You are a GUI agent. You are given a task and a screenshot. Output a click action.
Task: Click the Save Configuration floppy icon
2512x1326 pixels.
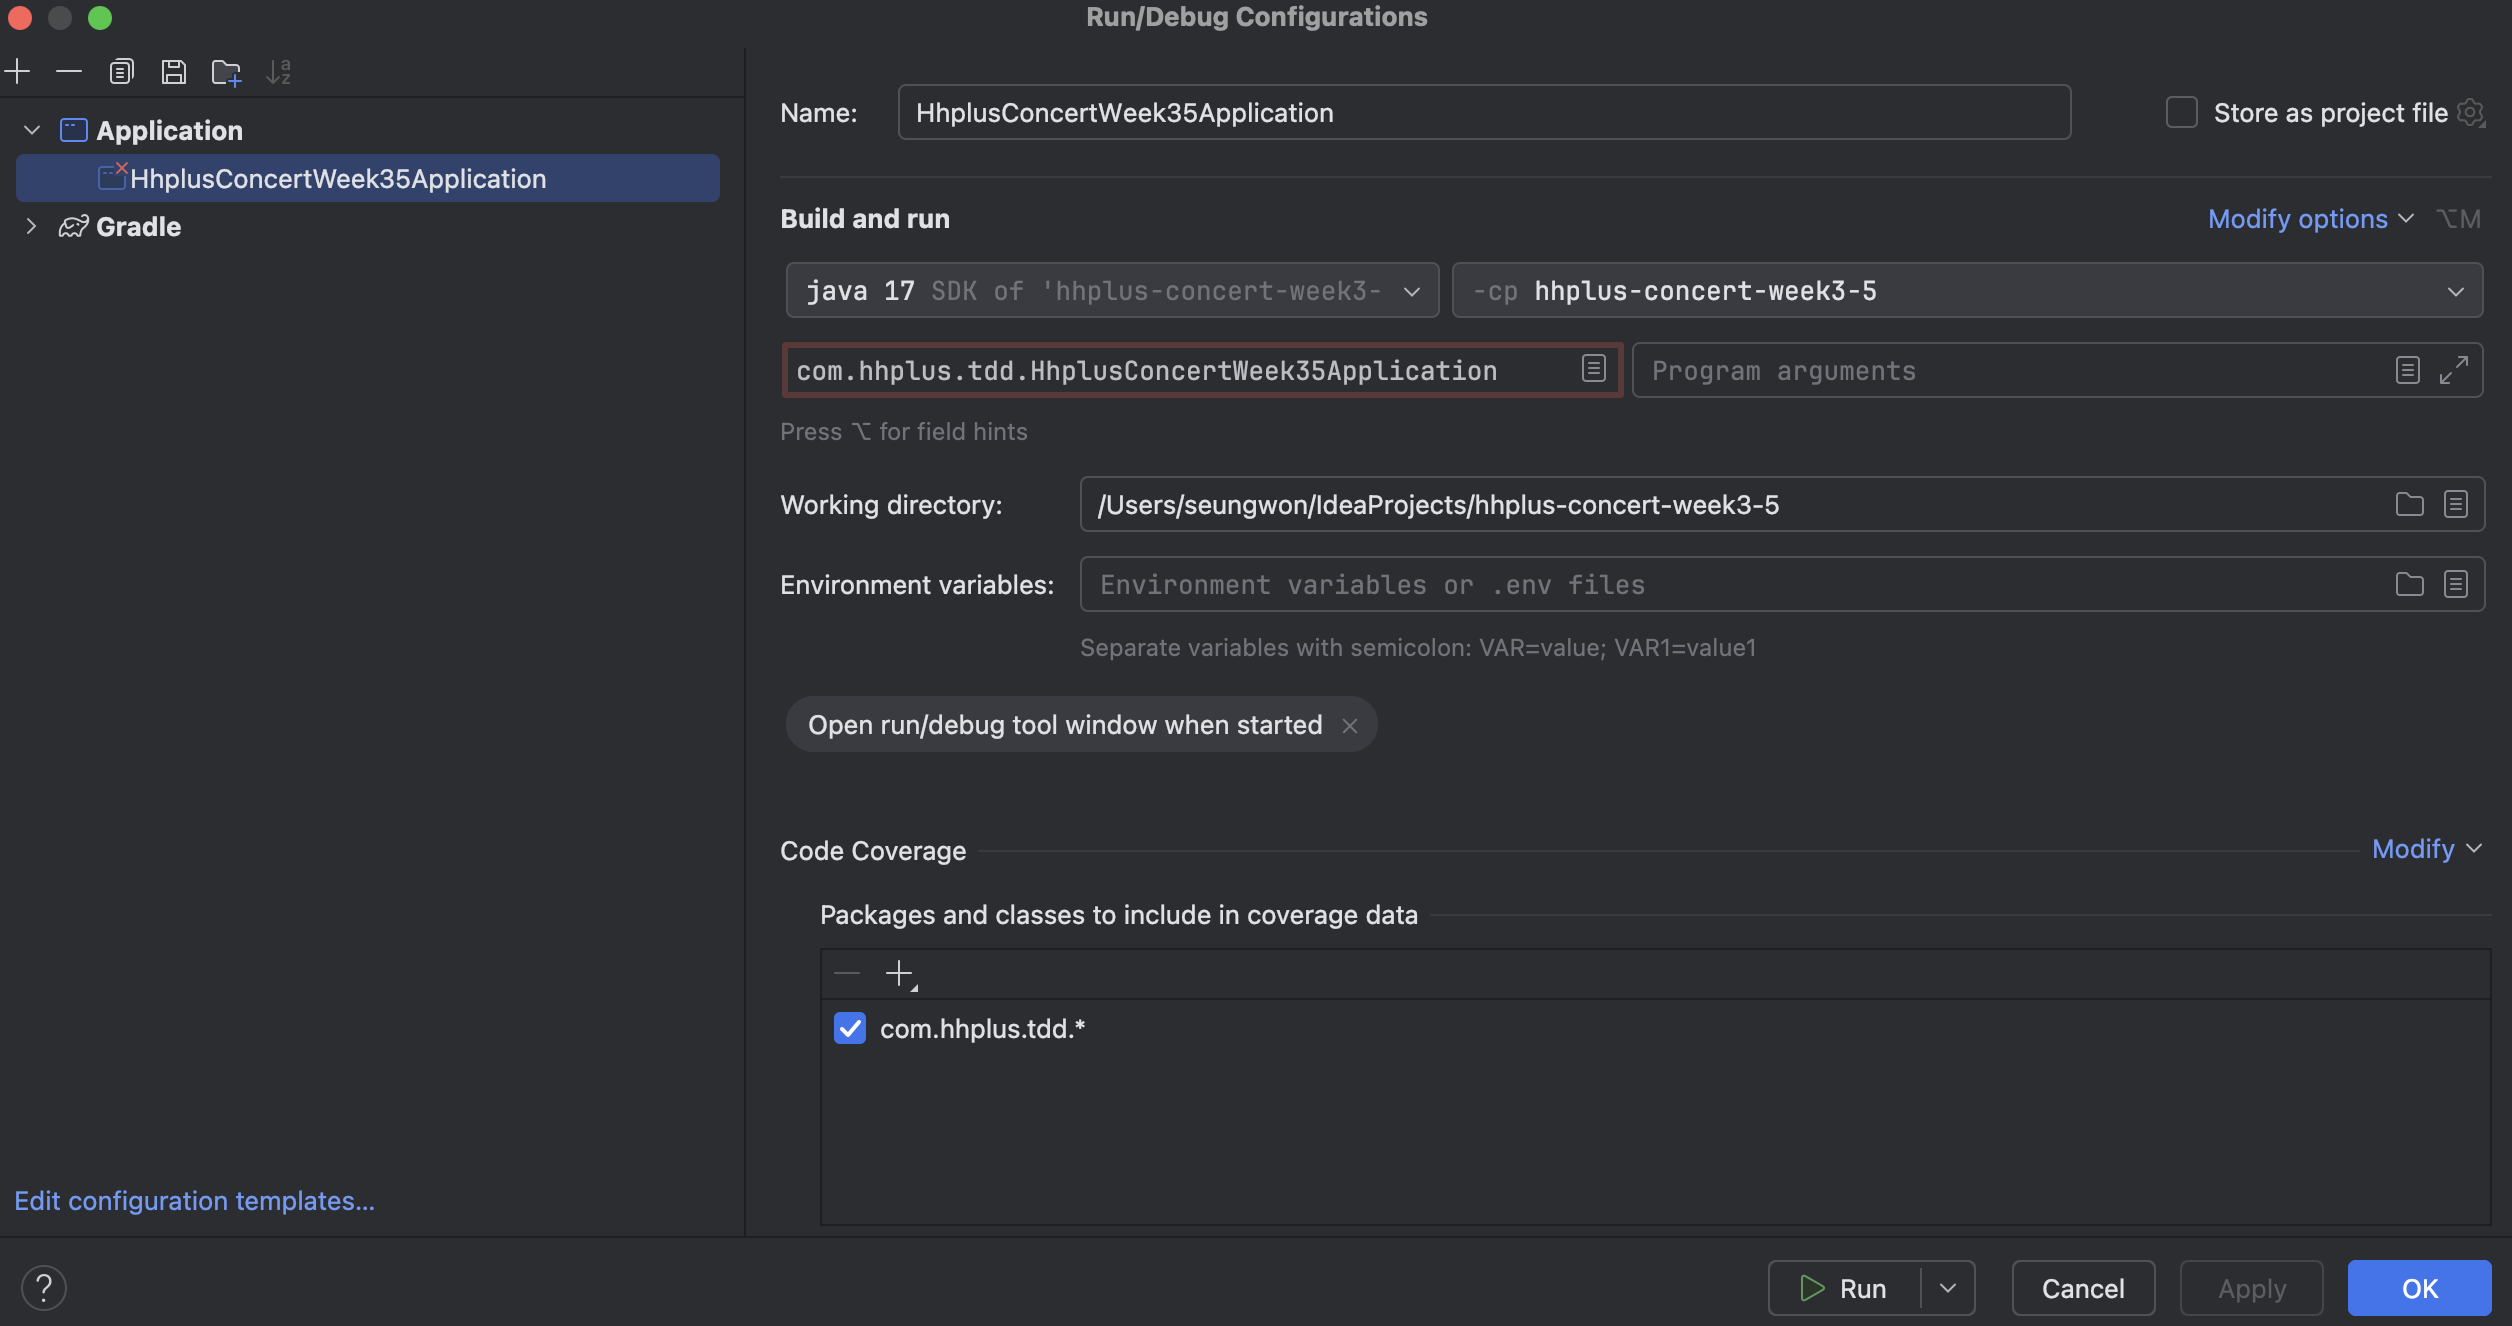tap(174, 71)
